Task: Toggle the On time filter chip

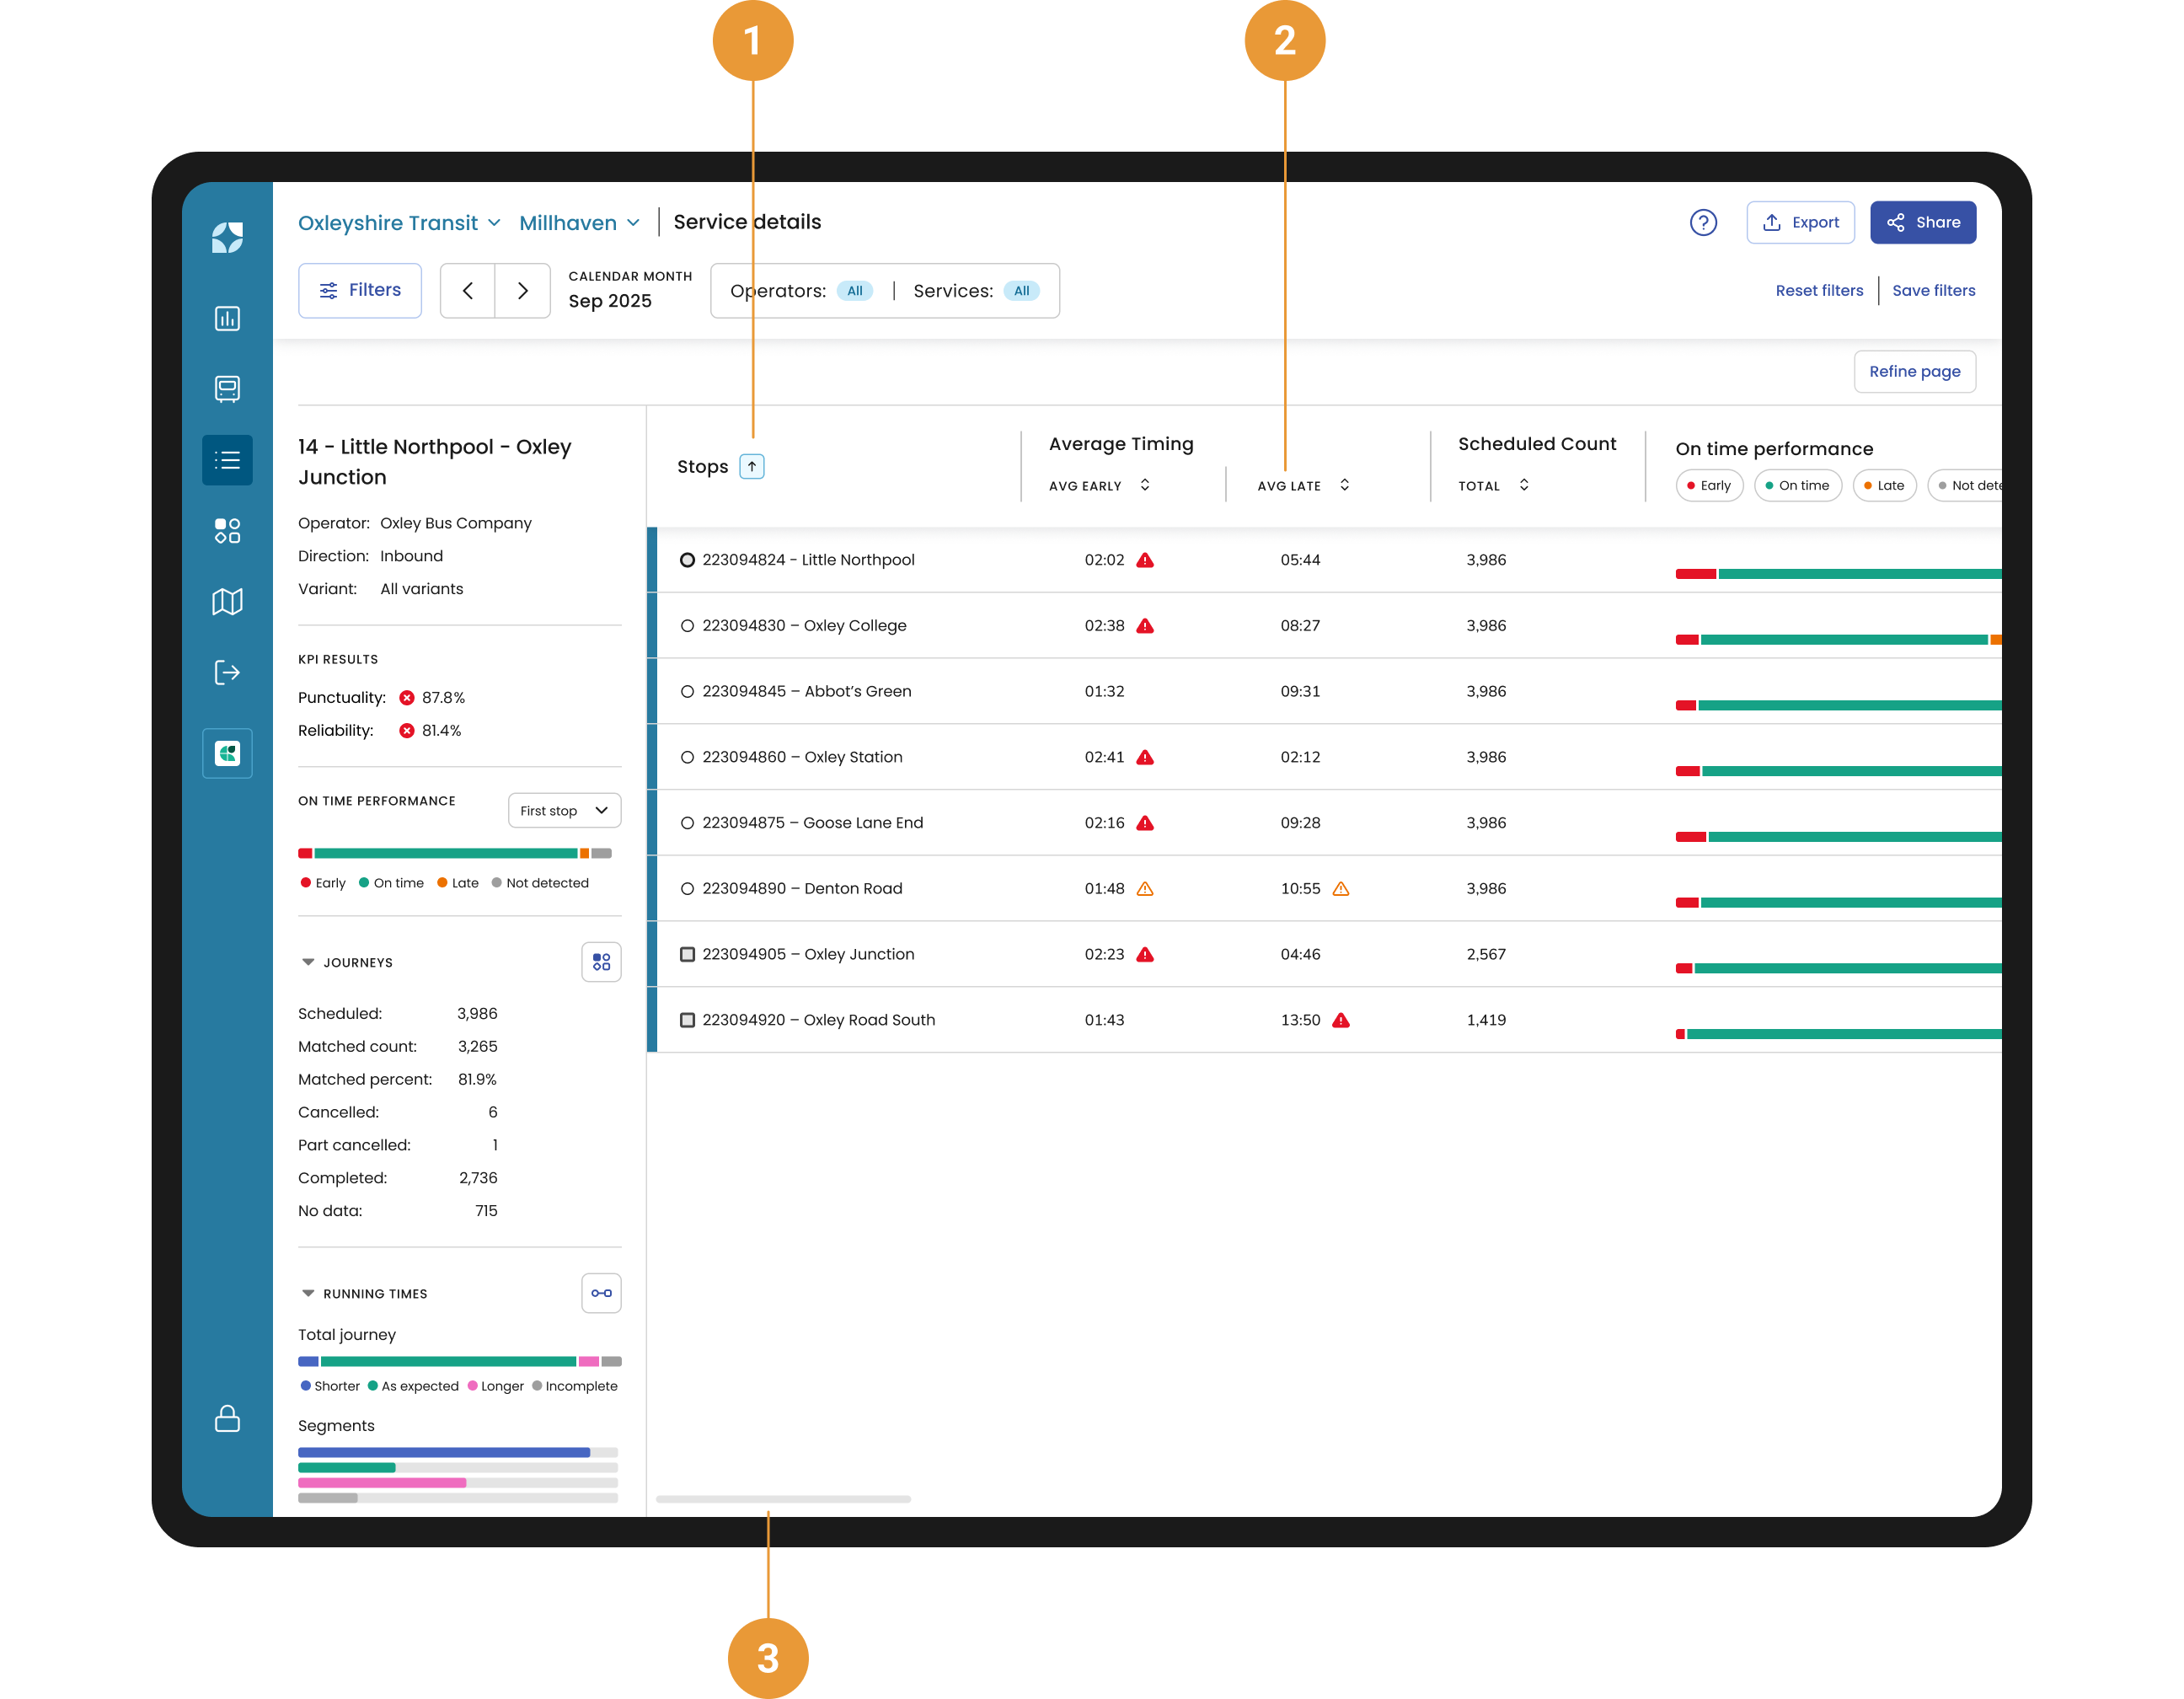Action: (x=1797, y=486)
